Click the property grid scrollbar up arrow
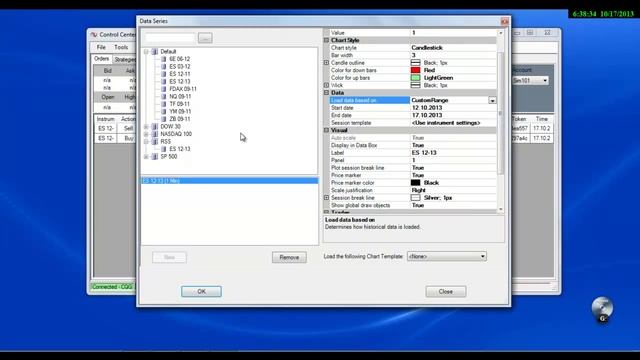Image resolution: width=640 pixels, height=360 pixels. pyautogui.click(x=501, y=33)
